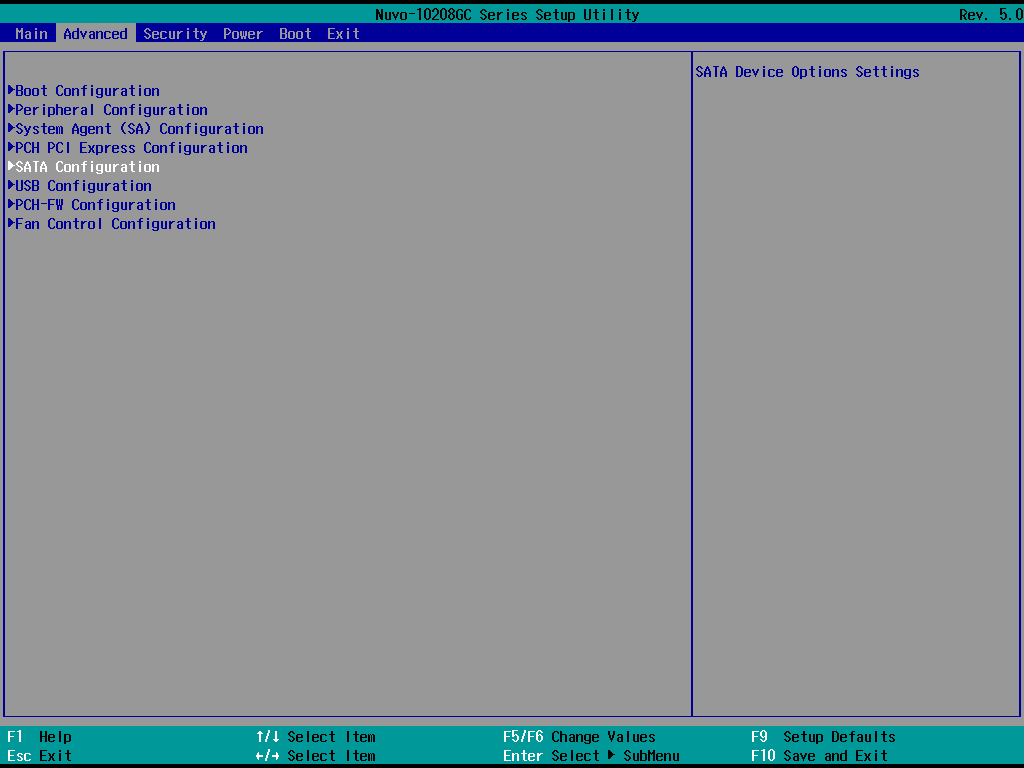Click F10 Save and Exit hint
Image resolution: width=1024 pixels, height=768 pixels.
[x=819, y=756]
